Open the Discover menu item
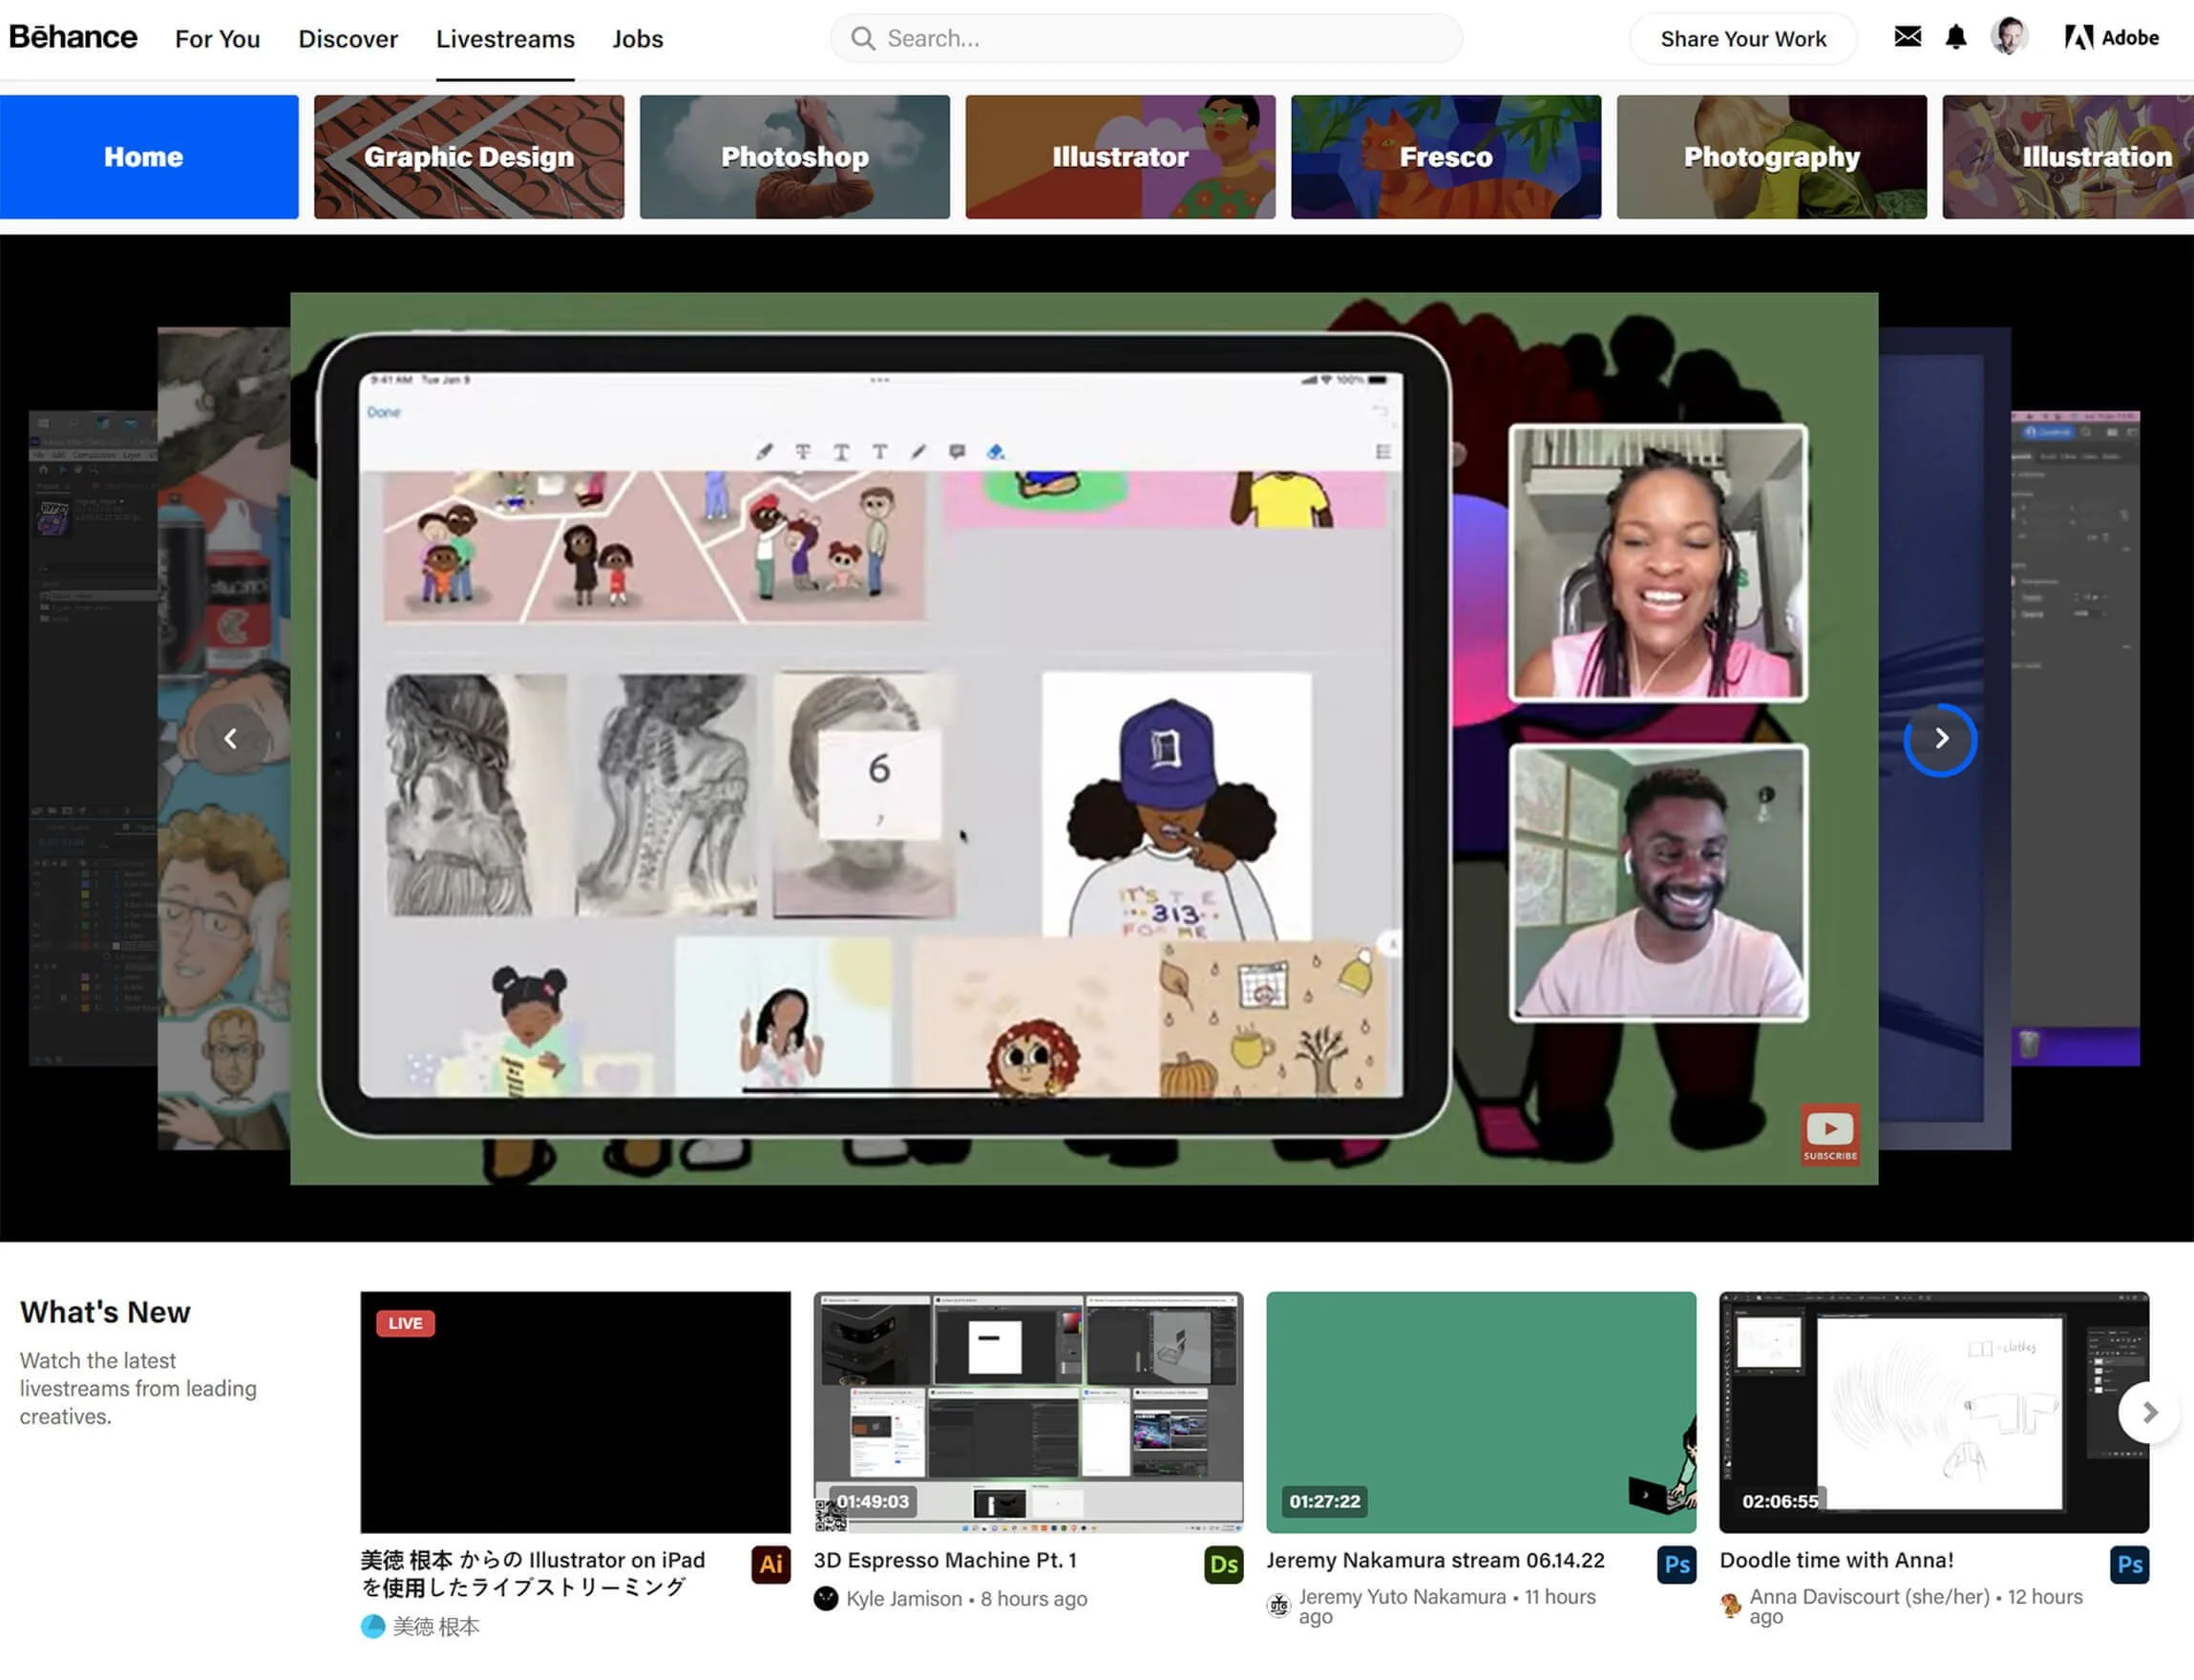The image size is (2194, 1680). pos(347,39)
